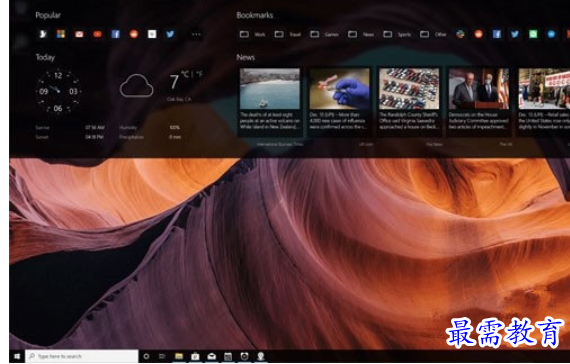Click the News section heading
This screenshot has height=364, width=570.
click(246, 57)
